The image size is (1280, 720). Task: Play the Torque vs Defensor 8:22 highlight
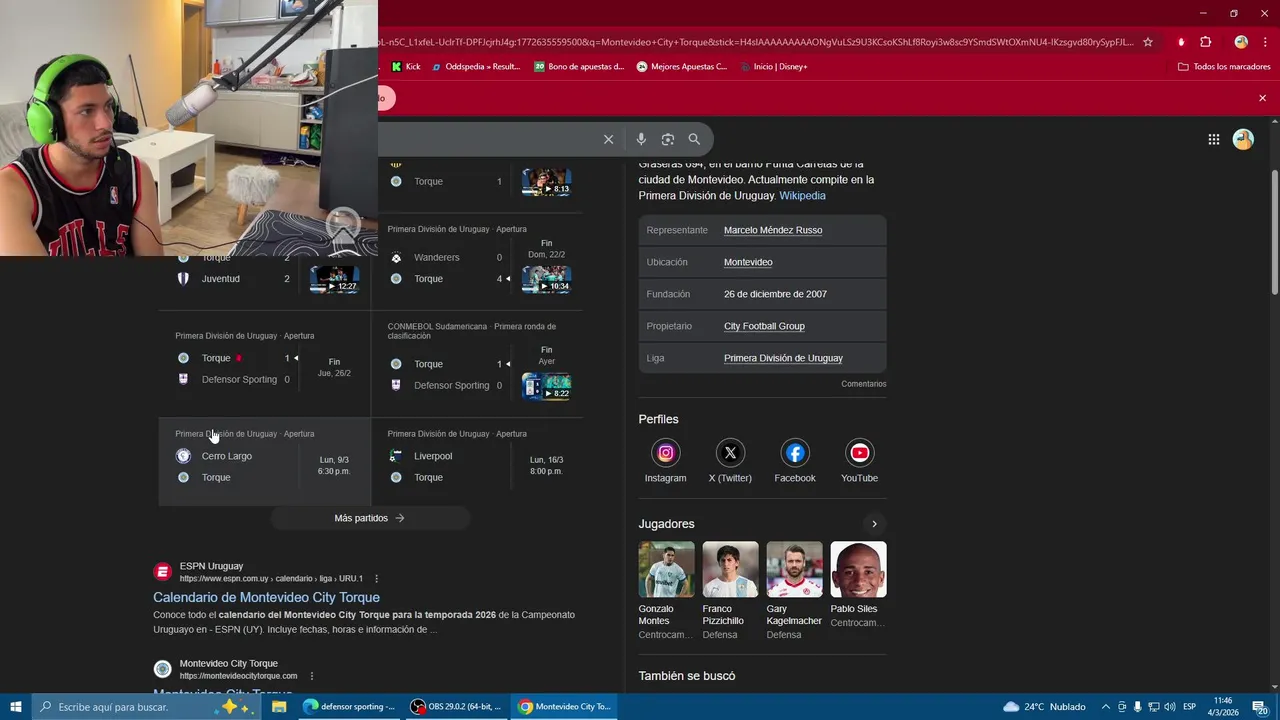point(546,386)
